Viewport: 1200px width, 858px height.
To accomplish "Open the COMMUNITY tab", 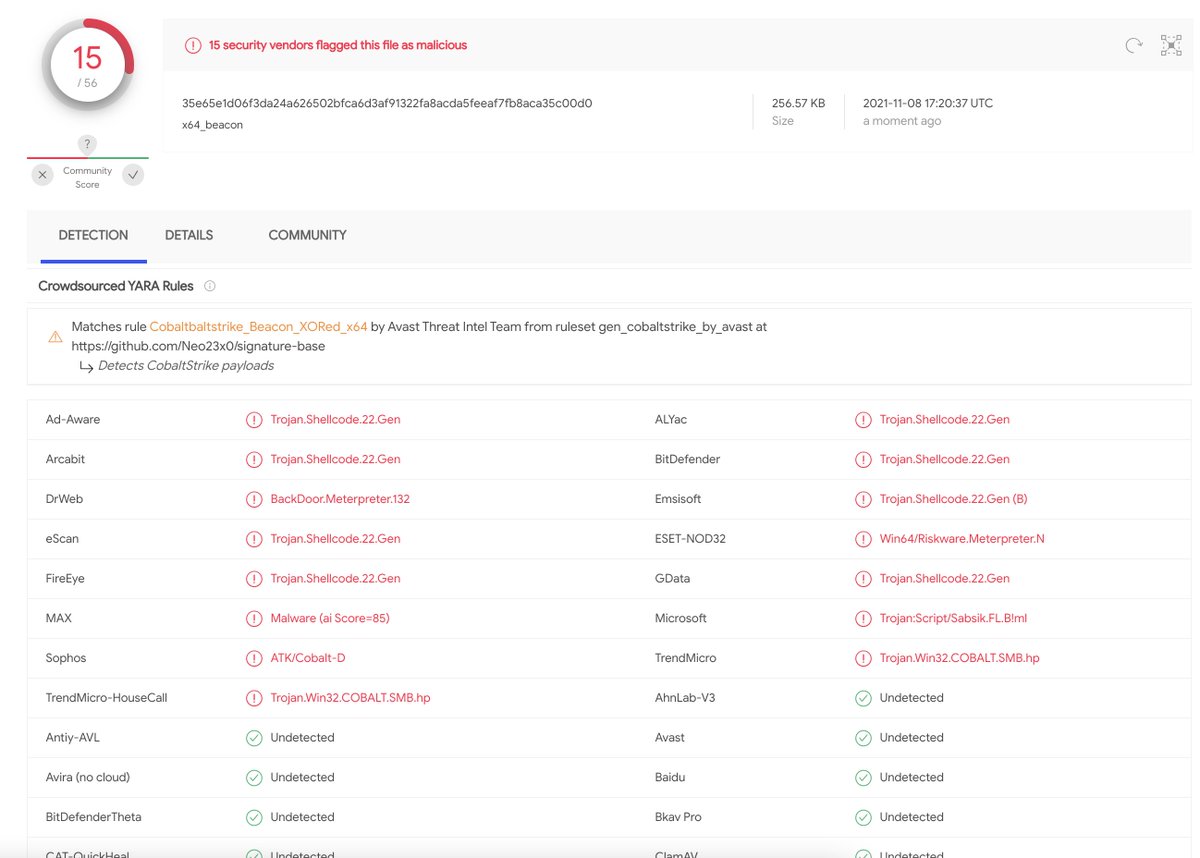I will pos(307,236).
